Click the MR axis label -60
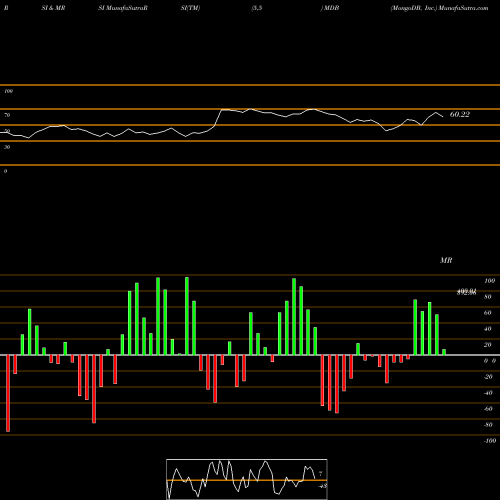The image size is (500, 500). click(x=488, y=409)
